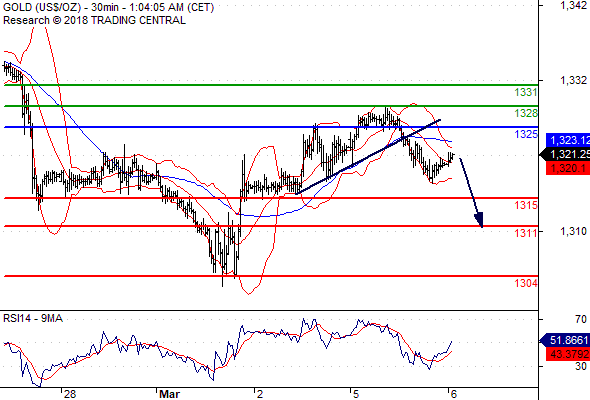
Task: Click the blue 1,323.12 price tag
Action: pos(568,140)
